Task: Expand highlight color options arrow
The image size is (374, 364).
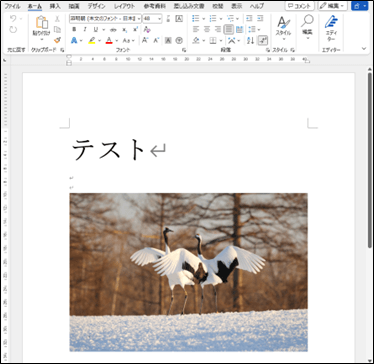Action: 99,41
